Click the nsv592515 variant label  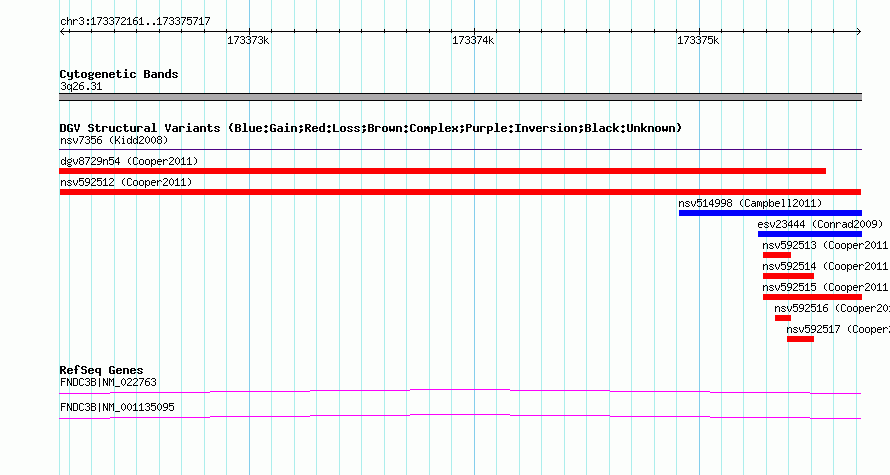825,287
